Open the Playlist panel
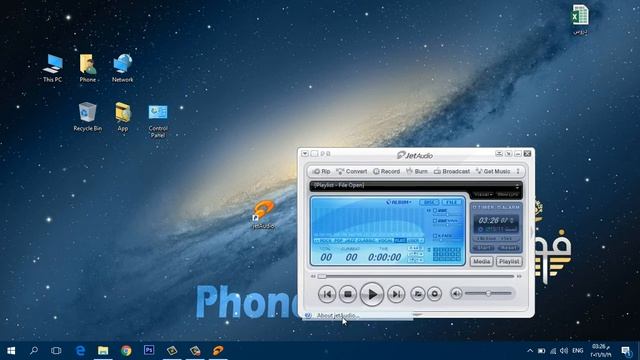The height and width of the screenshot is (360, 640). [x=509, y=261]
